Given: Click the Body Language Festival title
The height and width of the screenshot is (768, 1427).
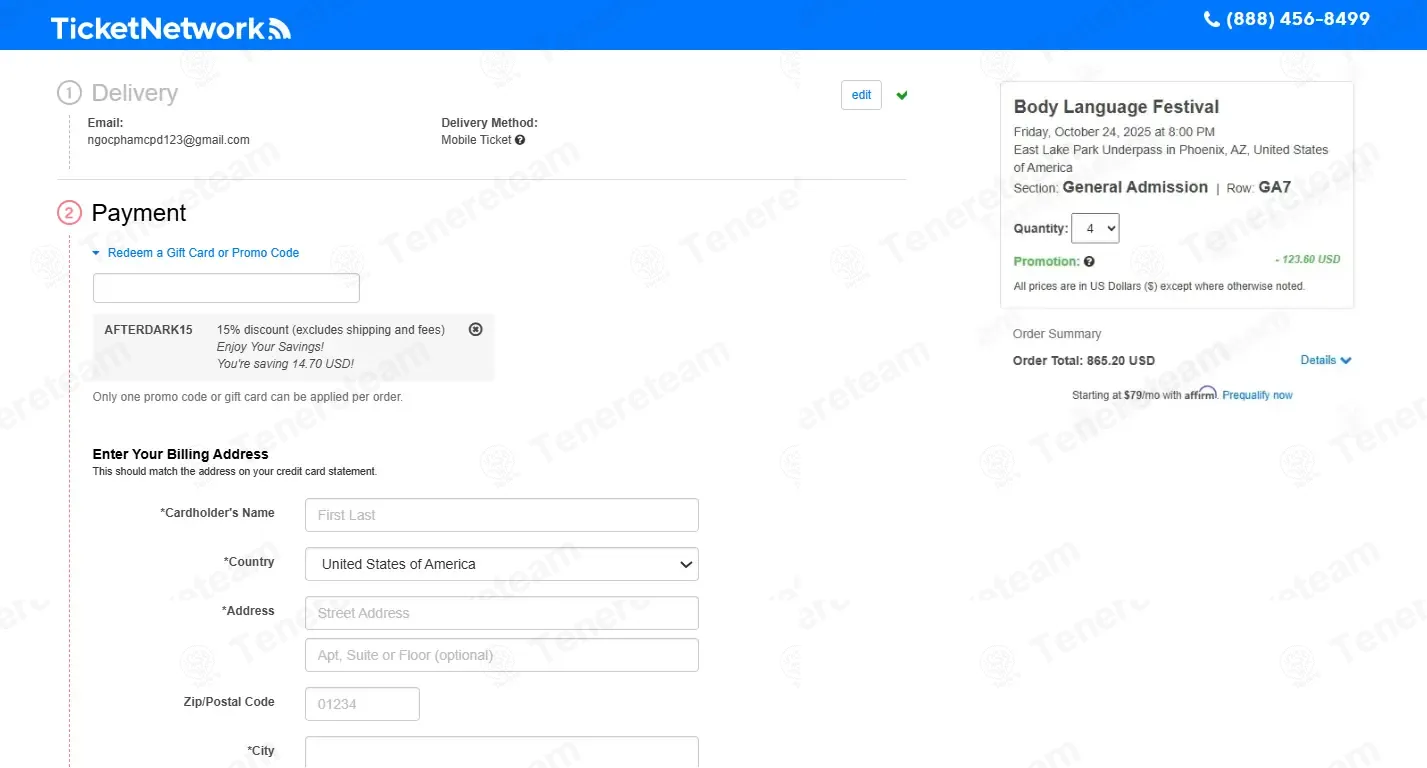Looking at the screenshot, I should pyautogui.click(x=1116, y=107).
